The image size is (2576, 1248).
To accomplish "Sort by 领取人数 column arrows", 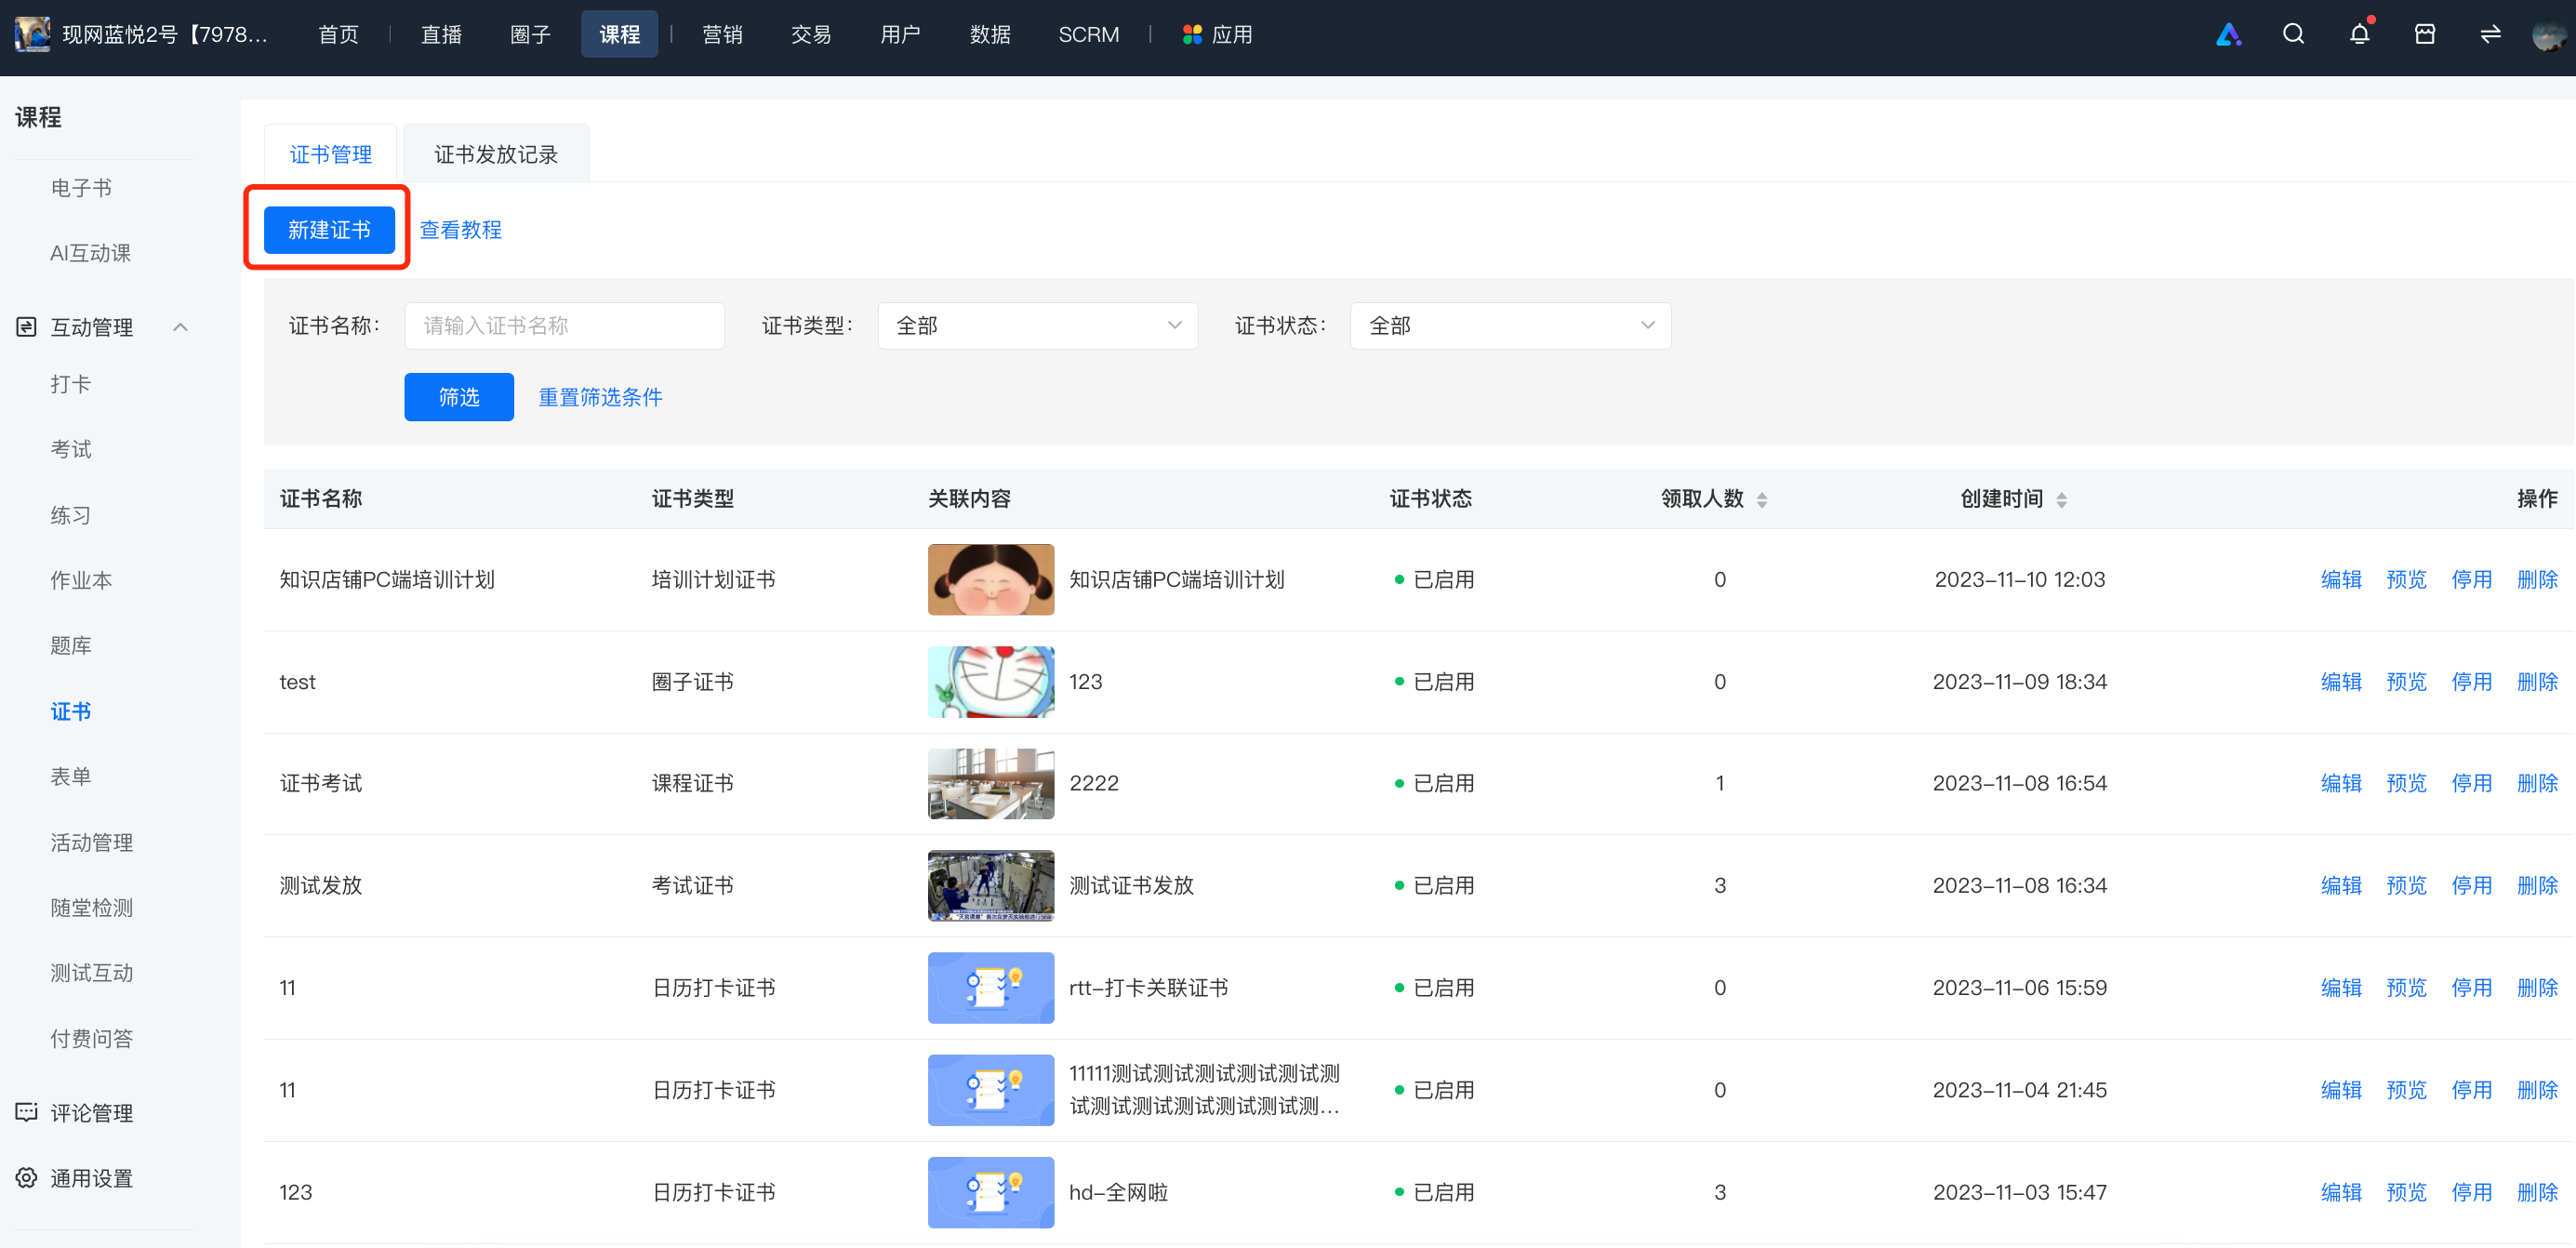I will tap(1762, 499).
